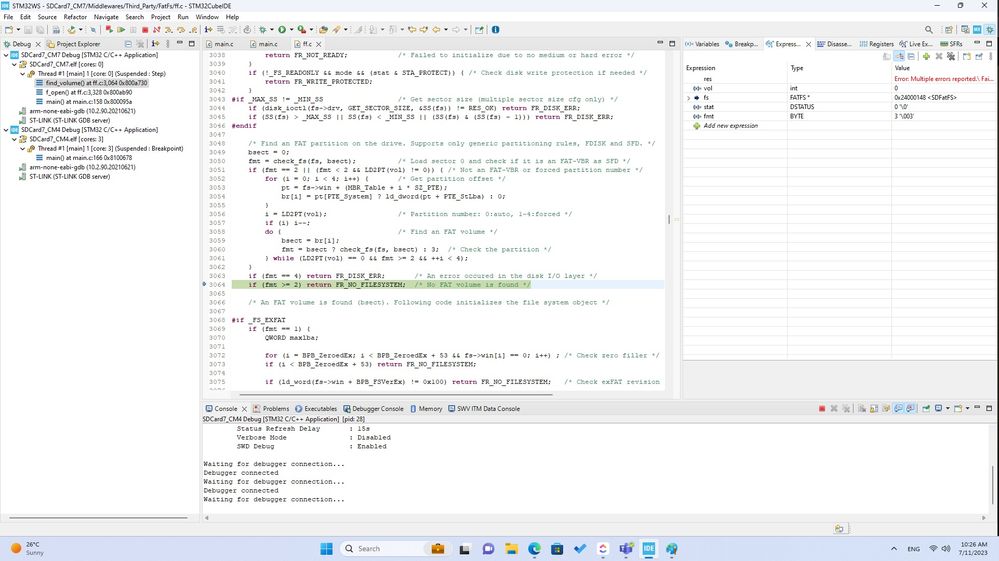Click the red Terminate button in main toolbar
Image resolution: width=999 pixels, height=561 pixels.
click(x=145, y=29)
